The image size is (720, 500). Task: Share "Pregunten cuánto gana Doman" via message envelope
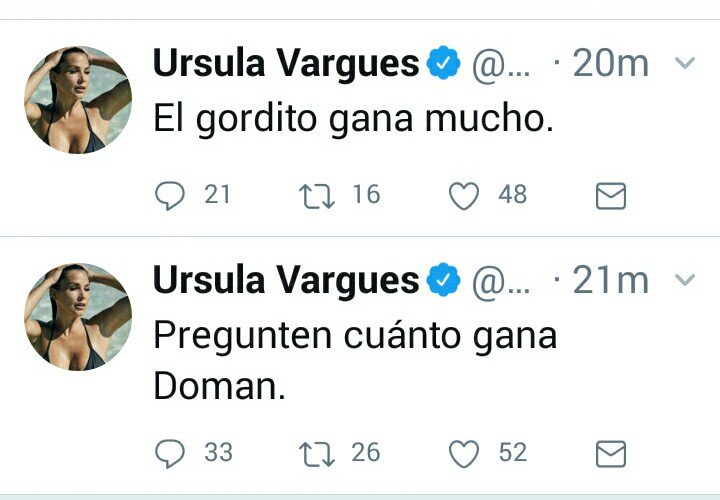coord(610,455)
